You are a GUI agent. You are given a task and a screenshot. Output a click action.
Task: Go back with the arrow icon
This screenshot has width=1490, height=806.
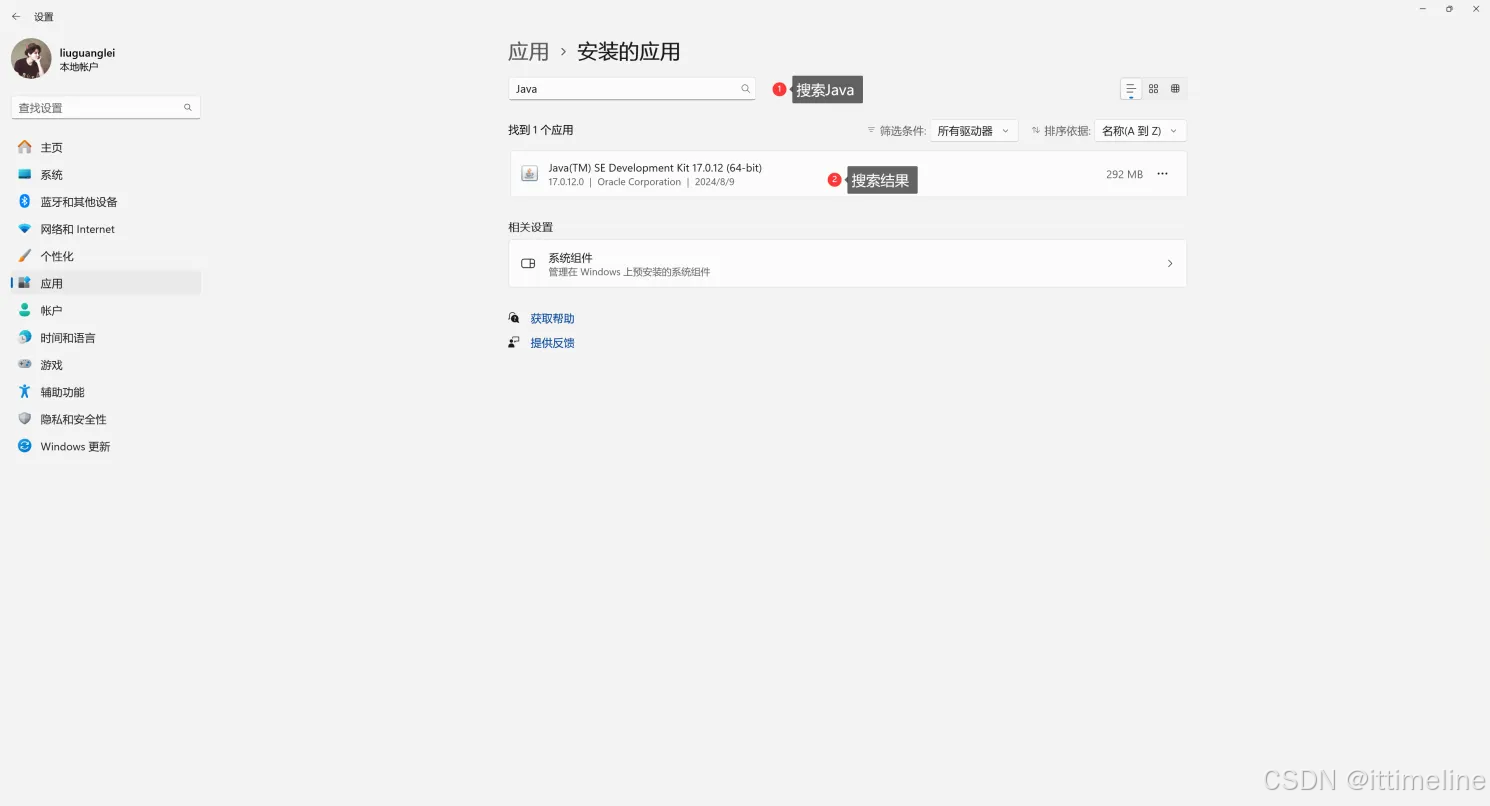pos(16,17)
